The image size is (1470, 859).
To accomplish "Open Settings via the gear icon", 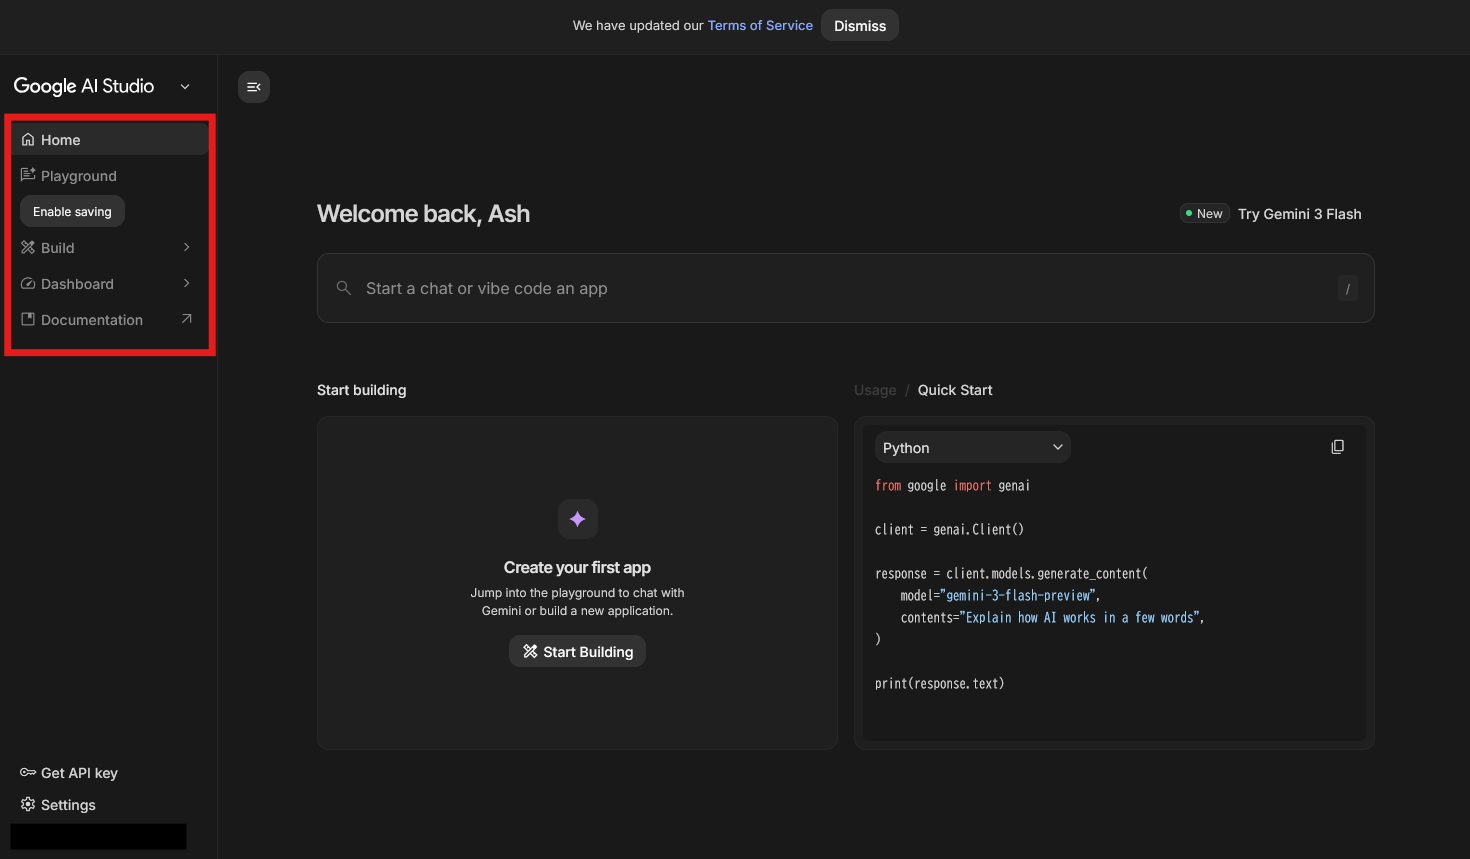I will 28,805.
